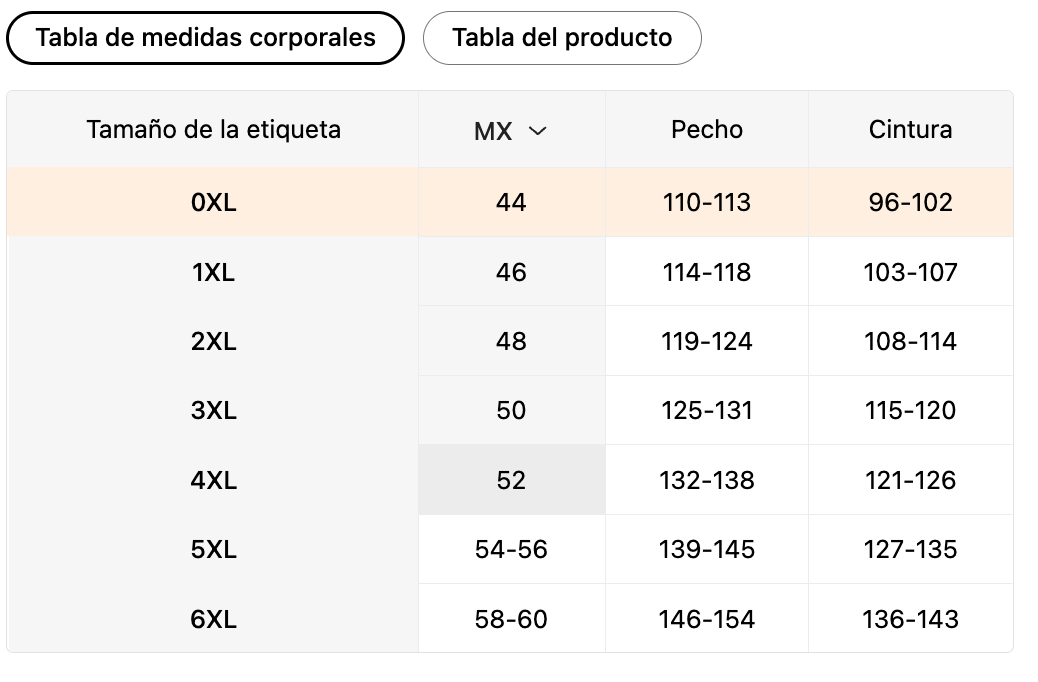Click the MX column header label
The width and height of the screenshot is (1038, 682).
[x=493, y=131]
